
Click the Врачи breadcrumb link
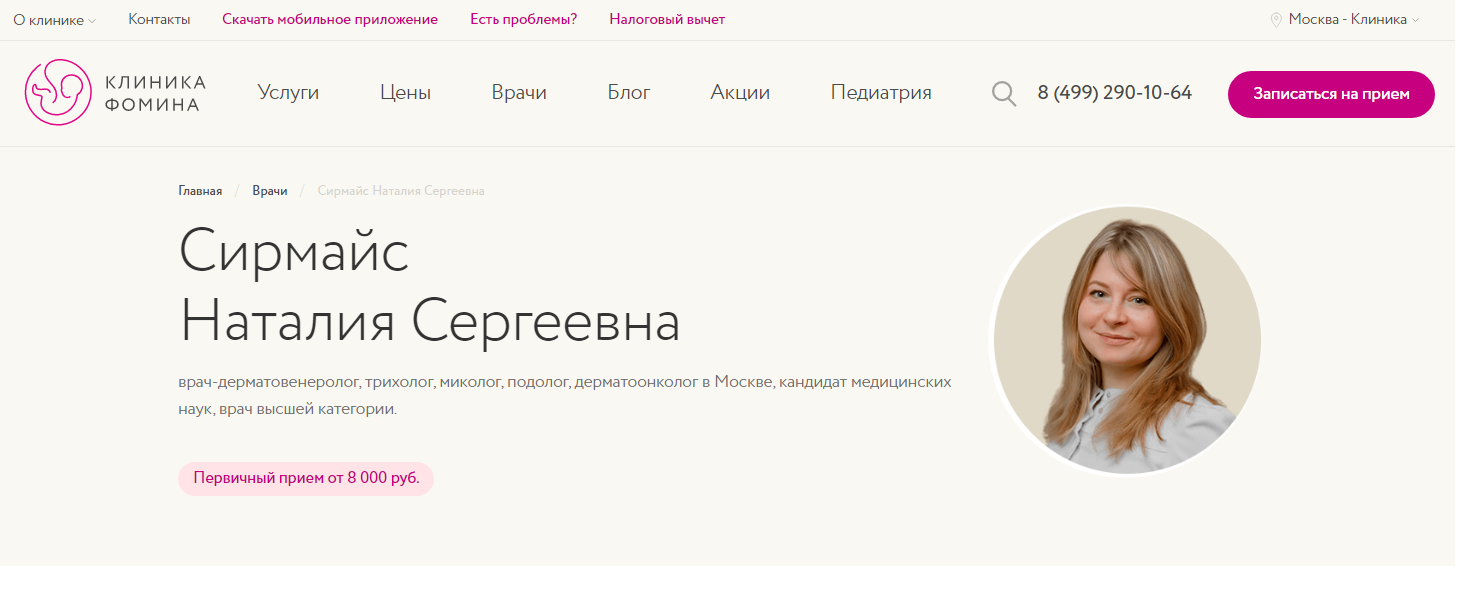click(270, 191)
